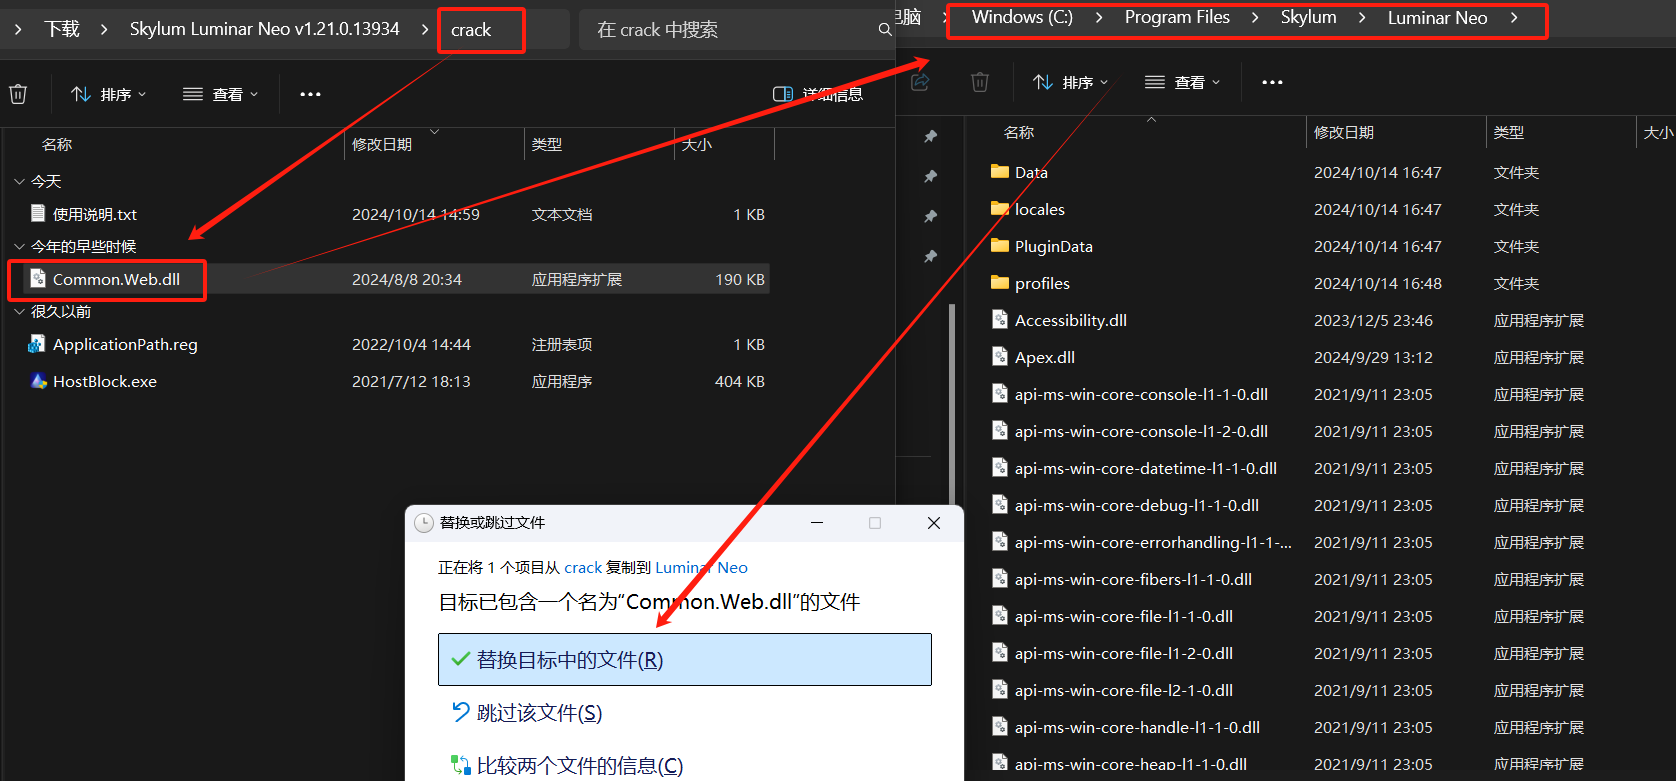Viewport: 1676px width, 781px height.
Task: Click the HostBlock.exe application icon
Action: [x=38, y=381]
